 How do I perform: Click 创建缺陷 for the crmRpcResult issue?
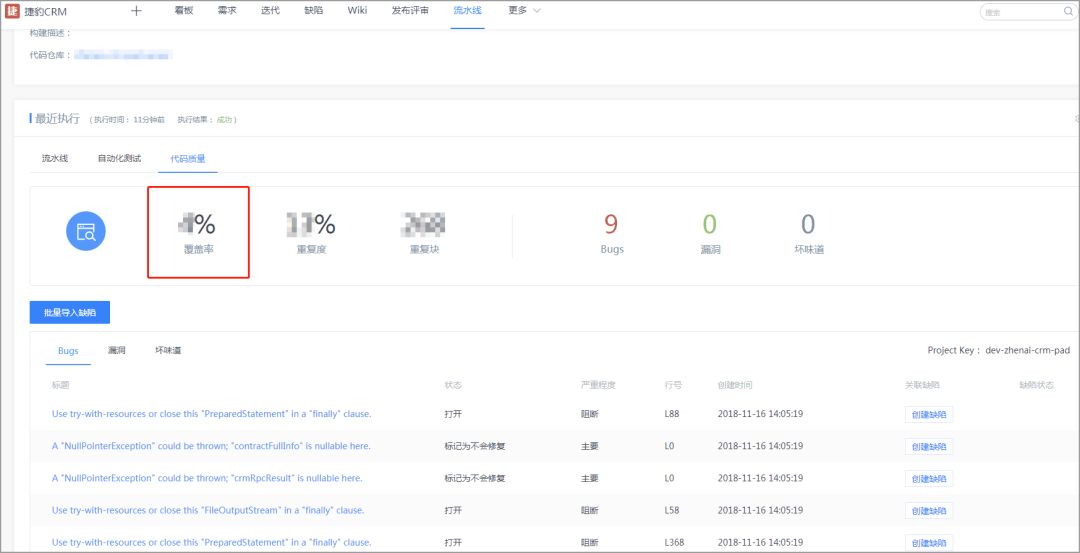pos(928,479)
